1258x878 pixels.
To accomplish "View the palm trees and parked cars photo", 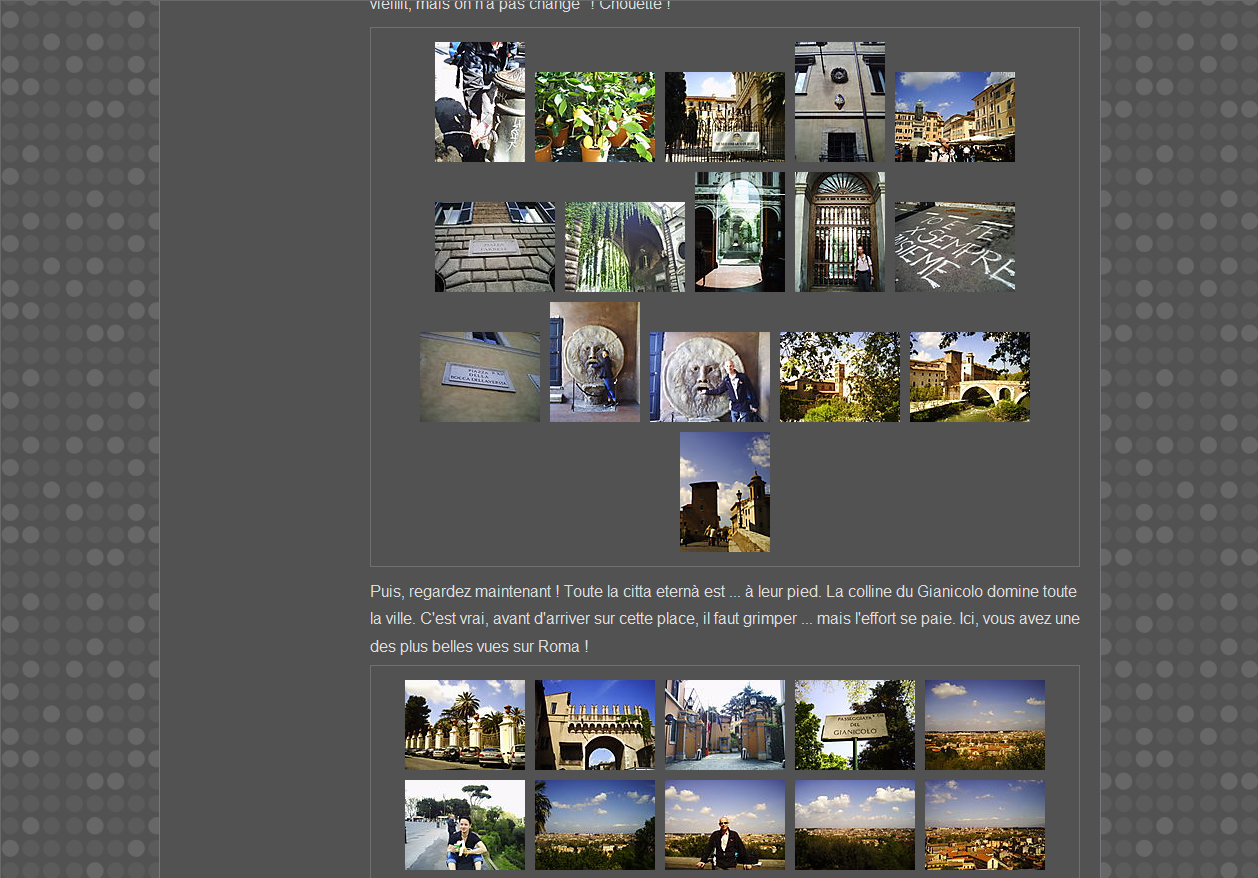I will (464, 725).
